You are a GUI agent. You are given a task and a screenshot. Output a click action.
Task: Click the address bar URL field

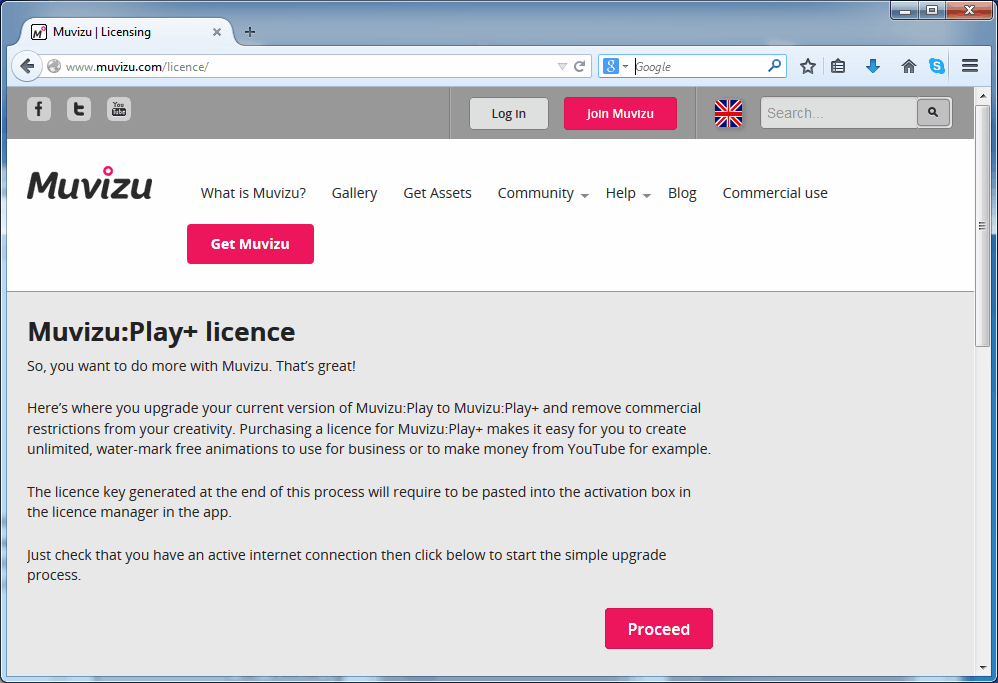point(308,66)
